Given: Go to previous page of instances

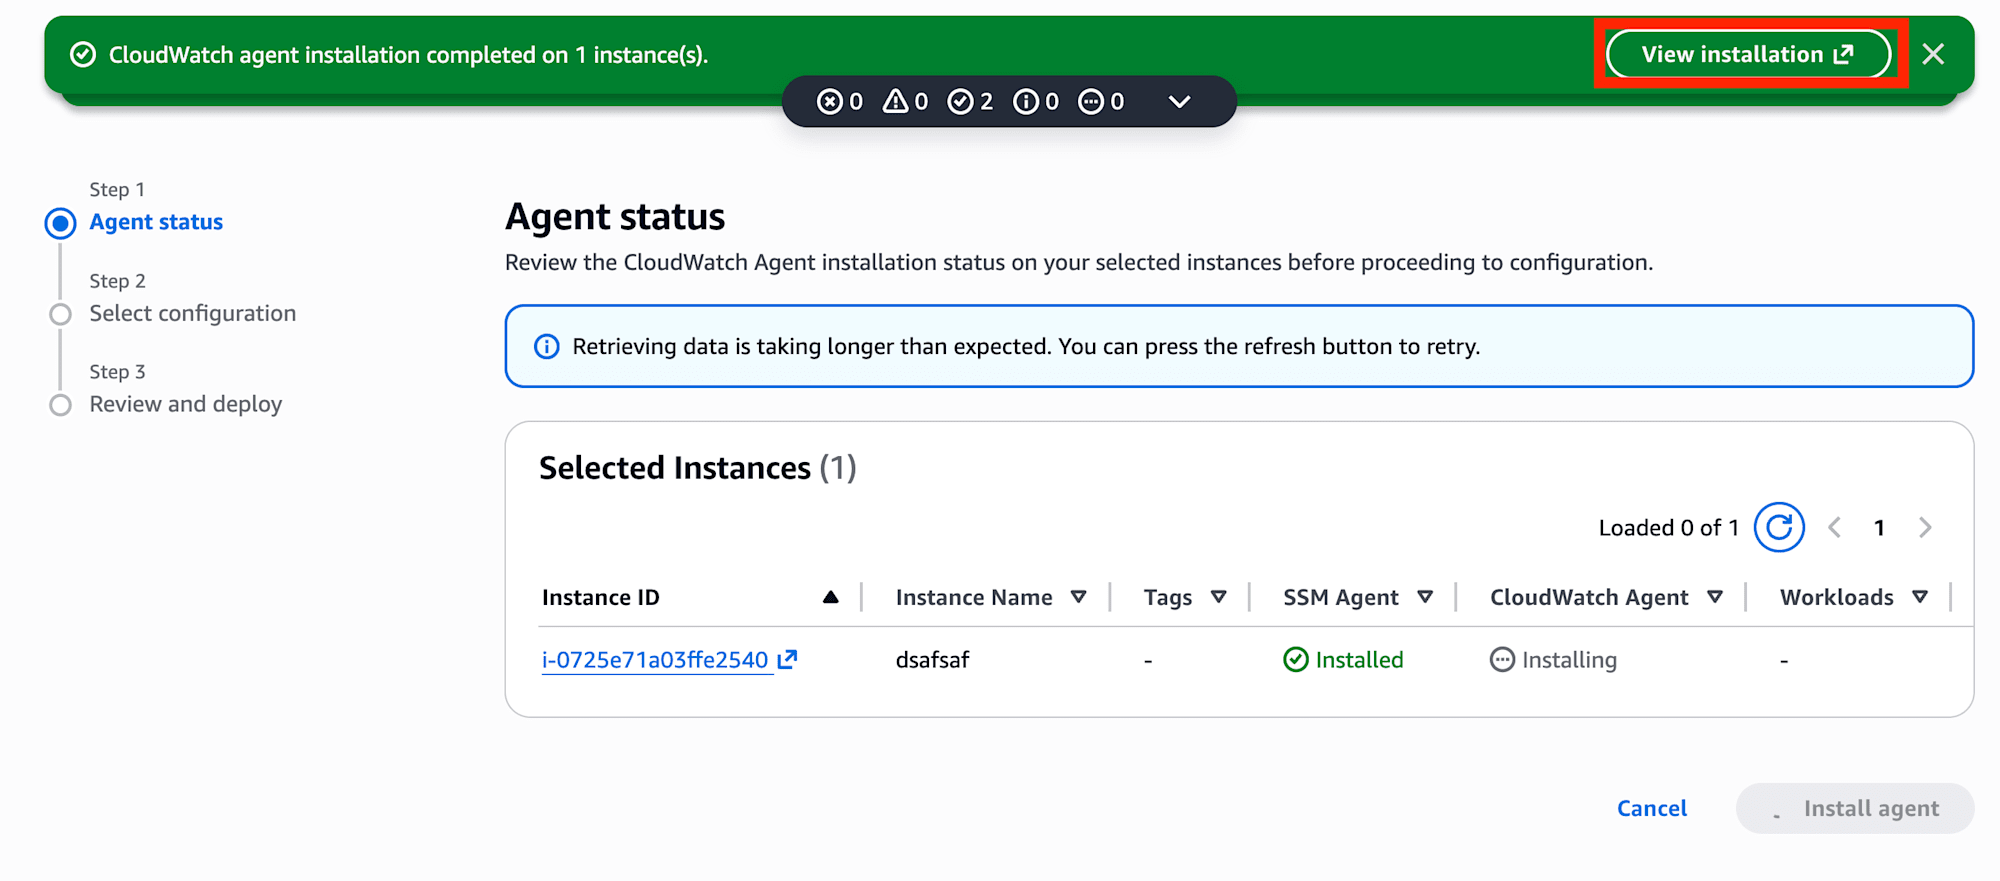Looking at the screenshot, I should click(1834, 527).
